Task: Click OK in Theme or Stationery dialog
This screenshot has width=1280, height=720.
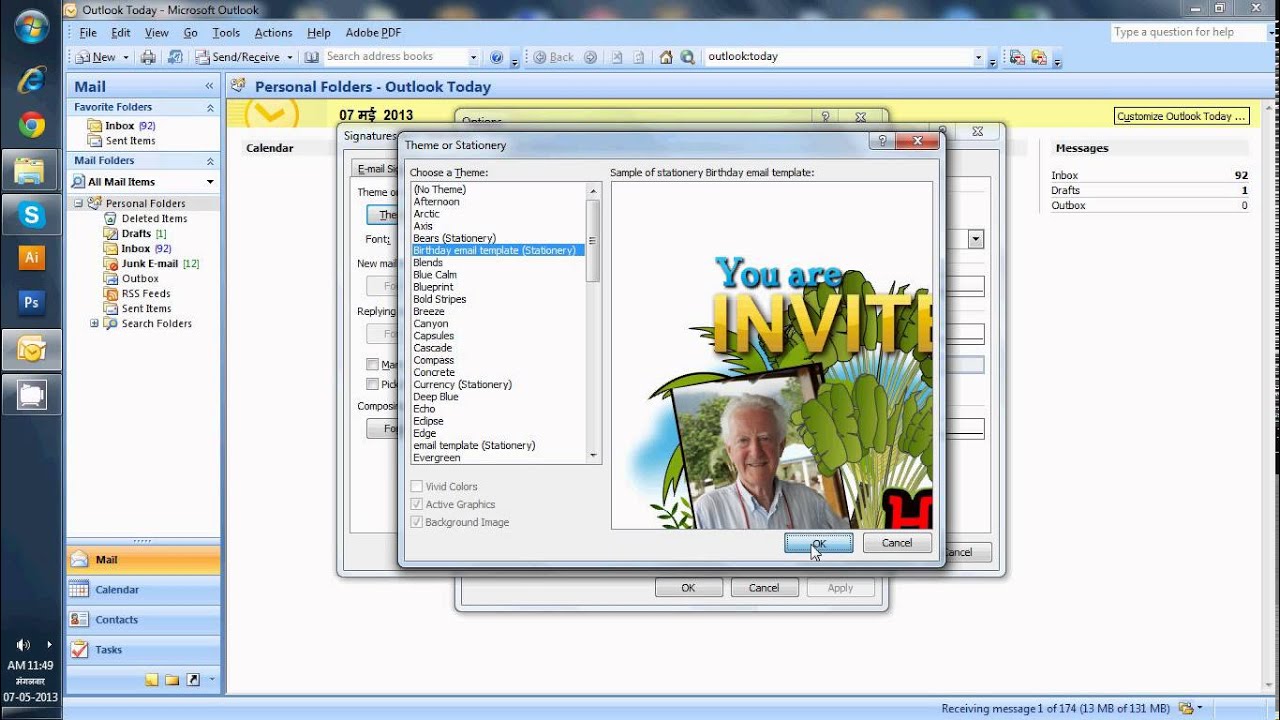Action: click(x=819, y=543)
